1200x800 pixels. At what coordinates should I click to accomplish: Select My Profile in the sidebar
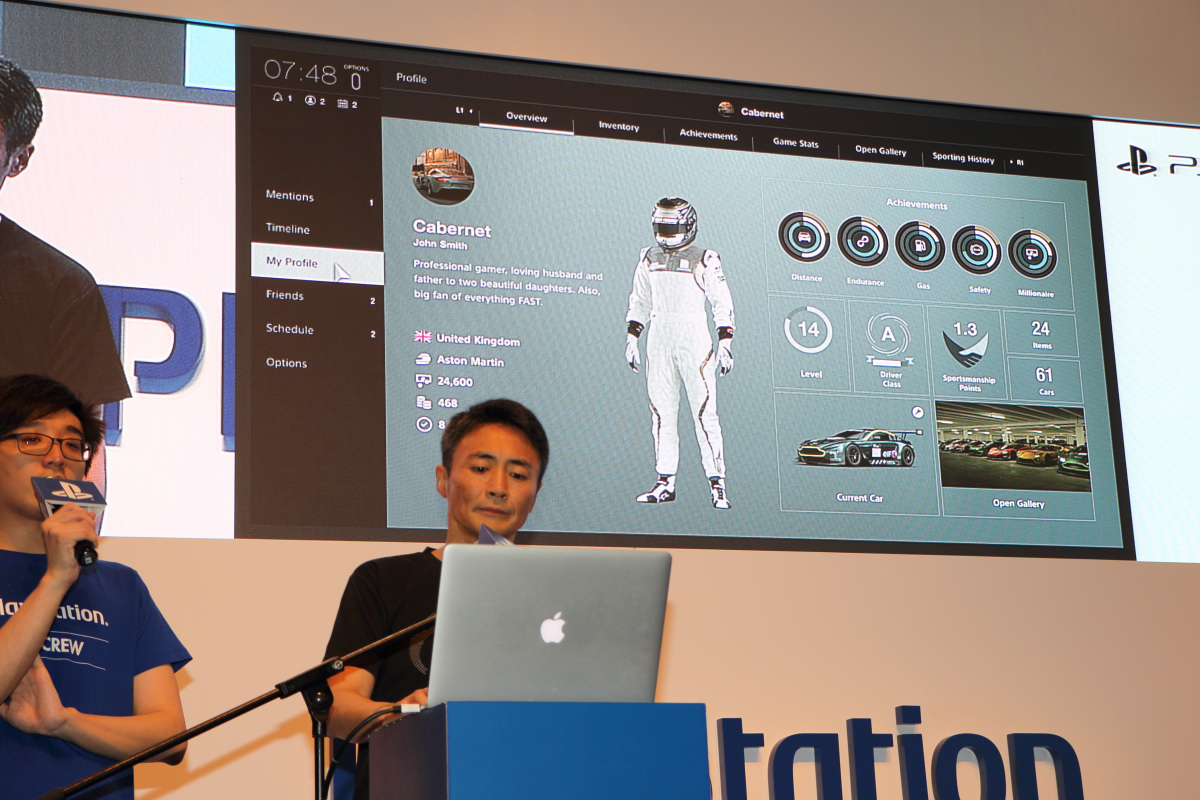[317, 263]
